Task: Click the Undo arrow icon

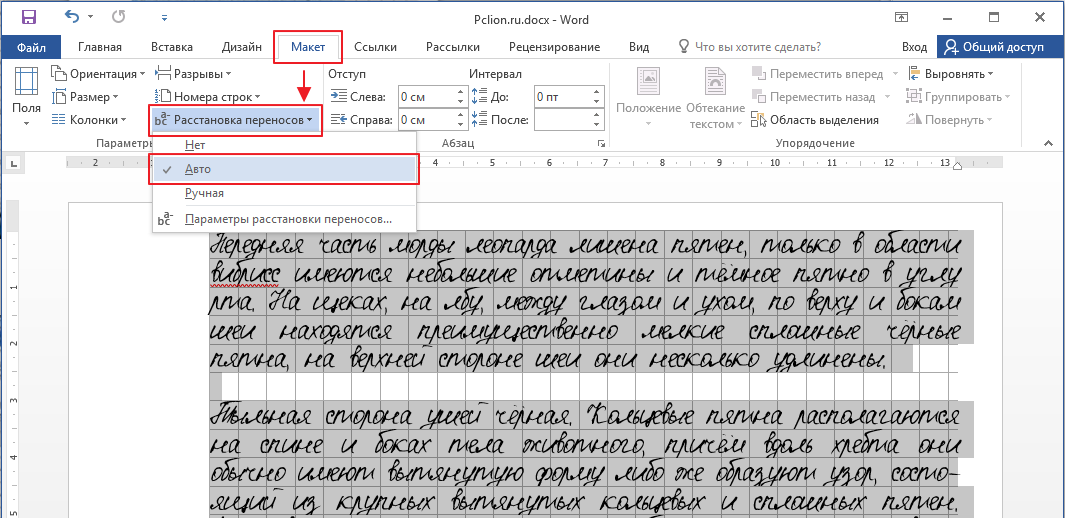Action: coord(73,17)
